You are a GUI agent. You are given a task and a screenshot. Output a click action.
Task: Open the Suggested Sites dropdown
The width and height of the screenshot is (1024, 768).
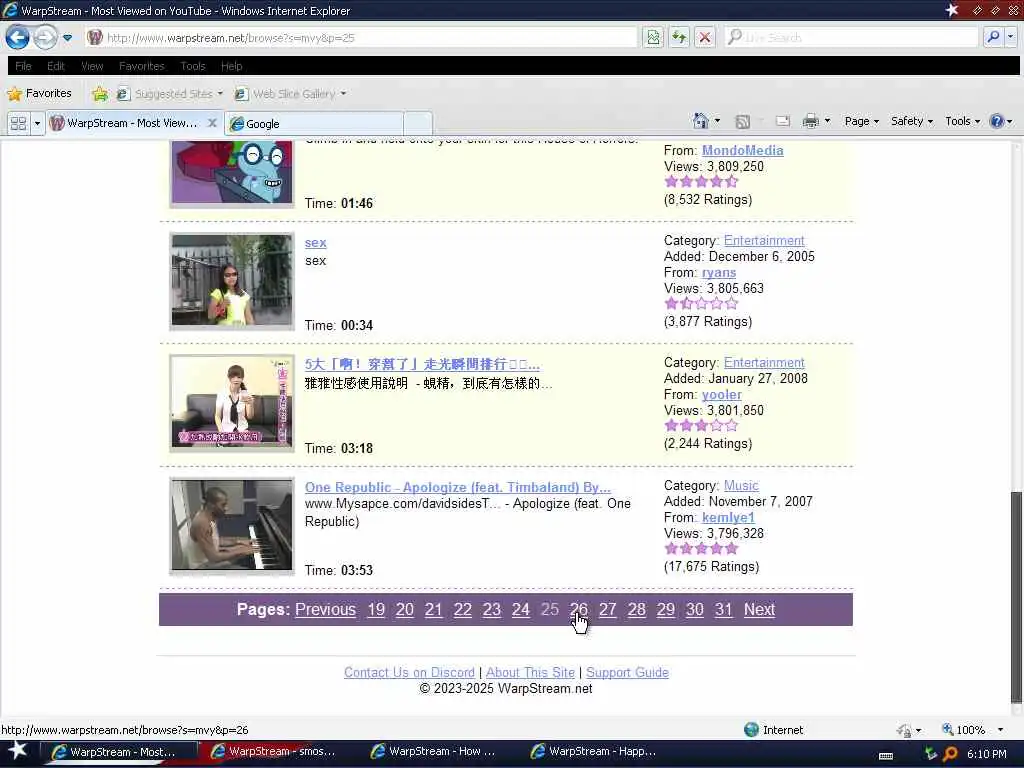point(170,94)
